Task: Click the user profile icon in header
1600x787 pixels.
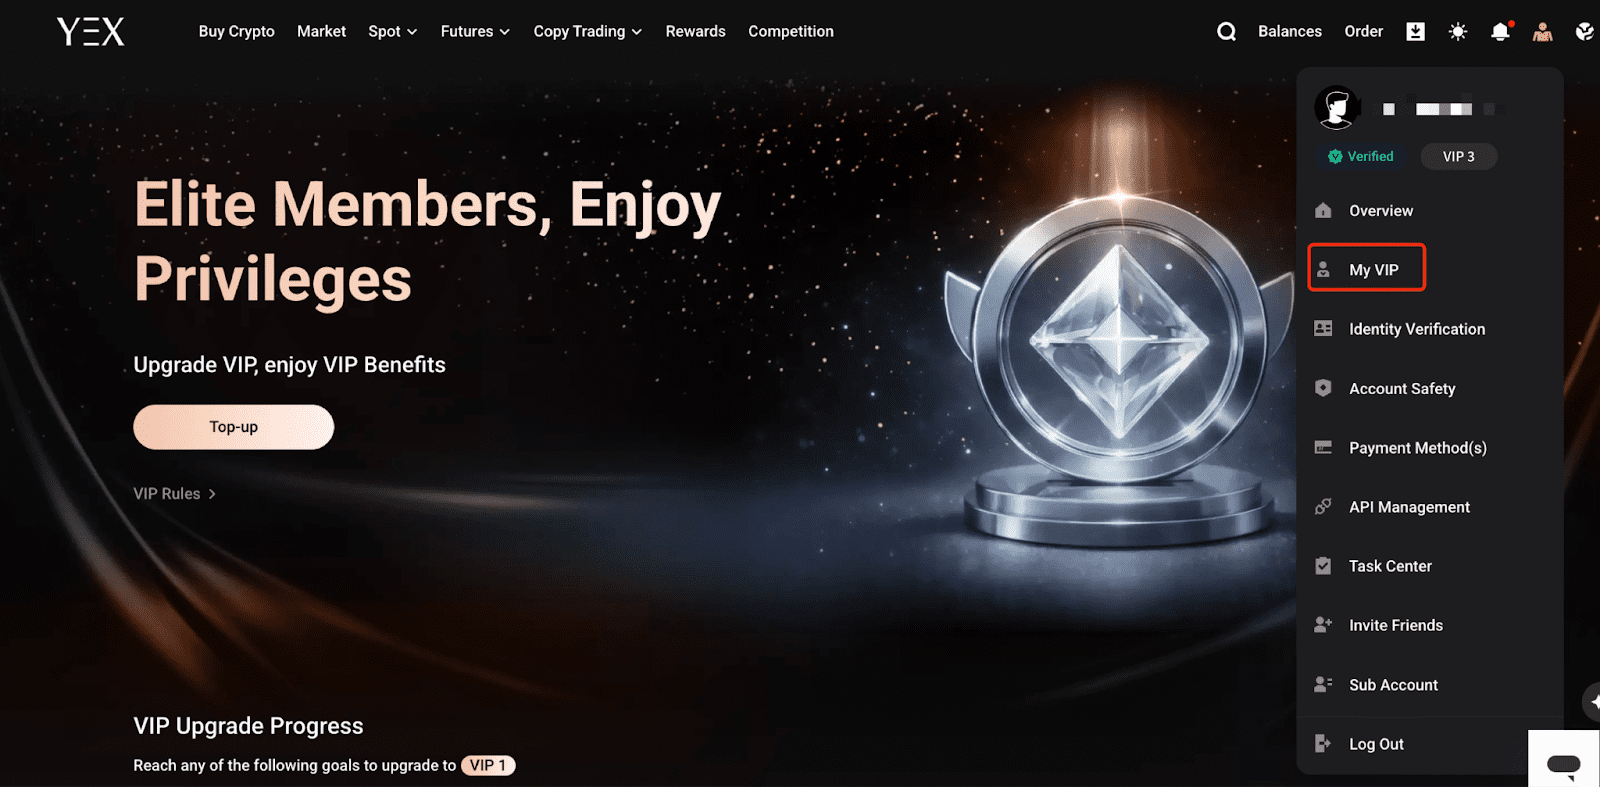Action: (x=1543, y=32)
